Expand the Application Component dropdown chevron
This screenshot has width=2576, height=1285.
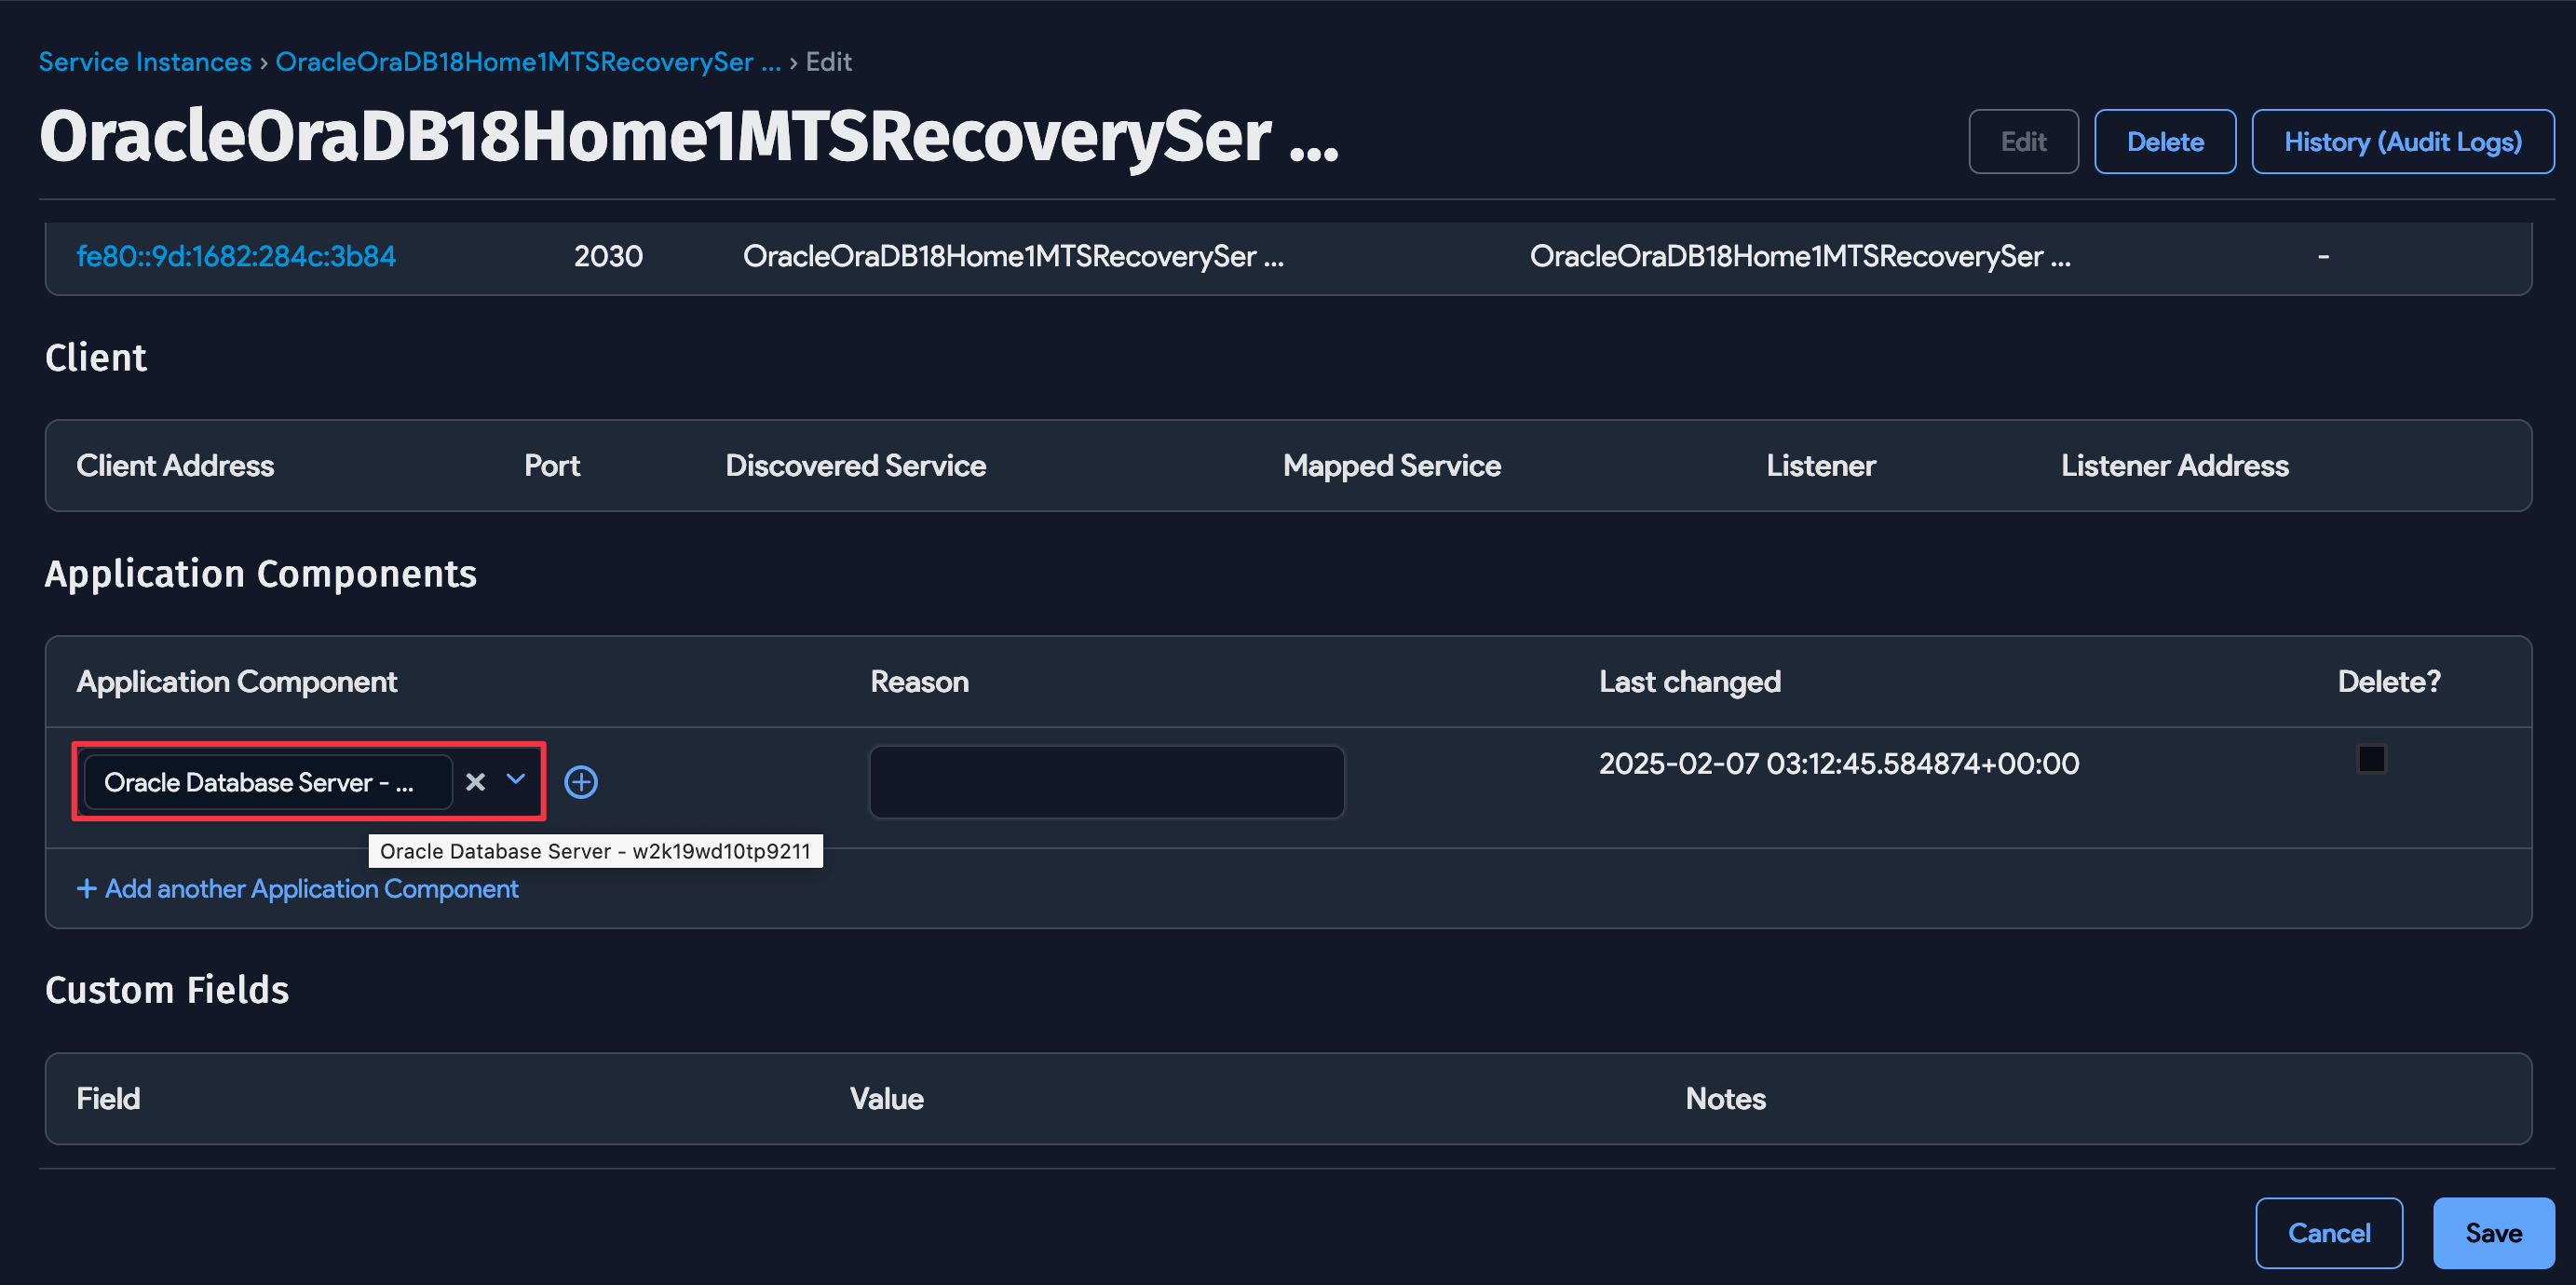pos(516,782)
